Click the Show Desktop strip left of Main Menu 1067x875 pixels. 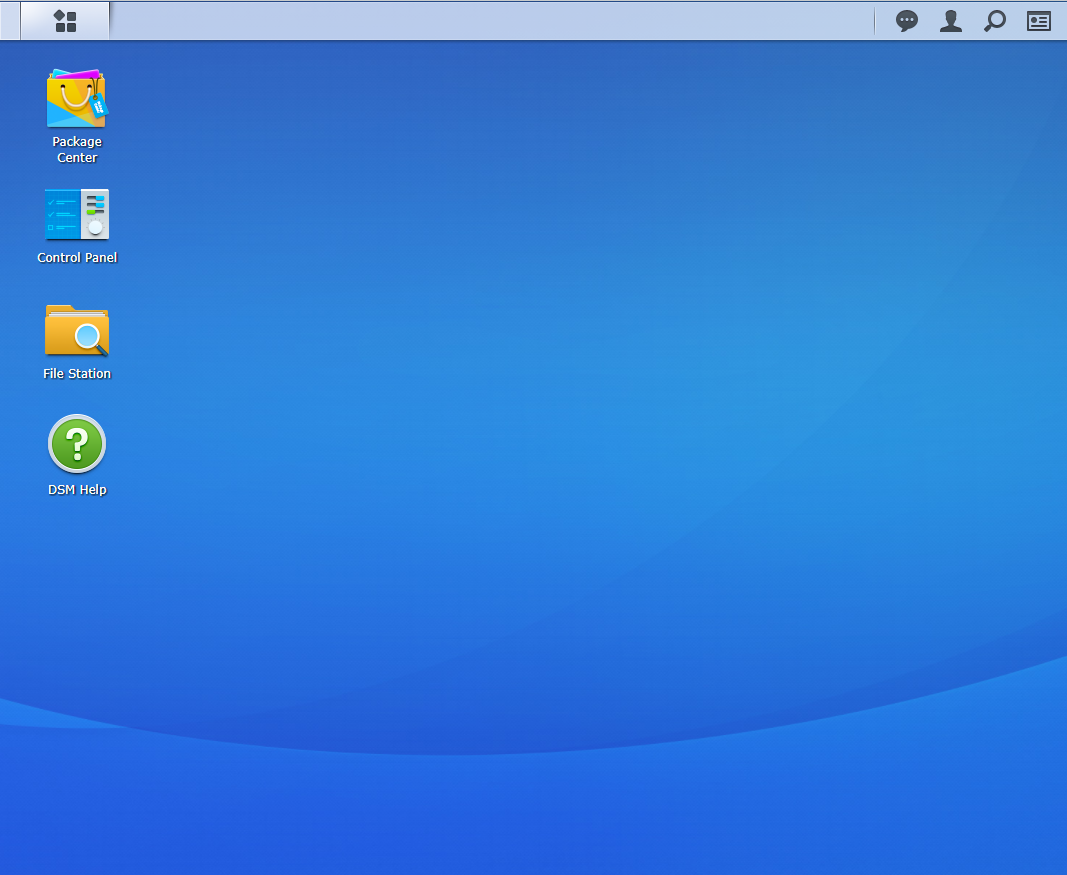[10, 21]
